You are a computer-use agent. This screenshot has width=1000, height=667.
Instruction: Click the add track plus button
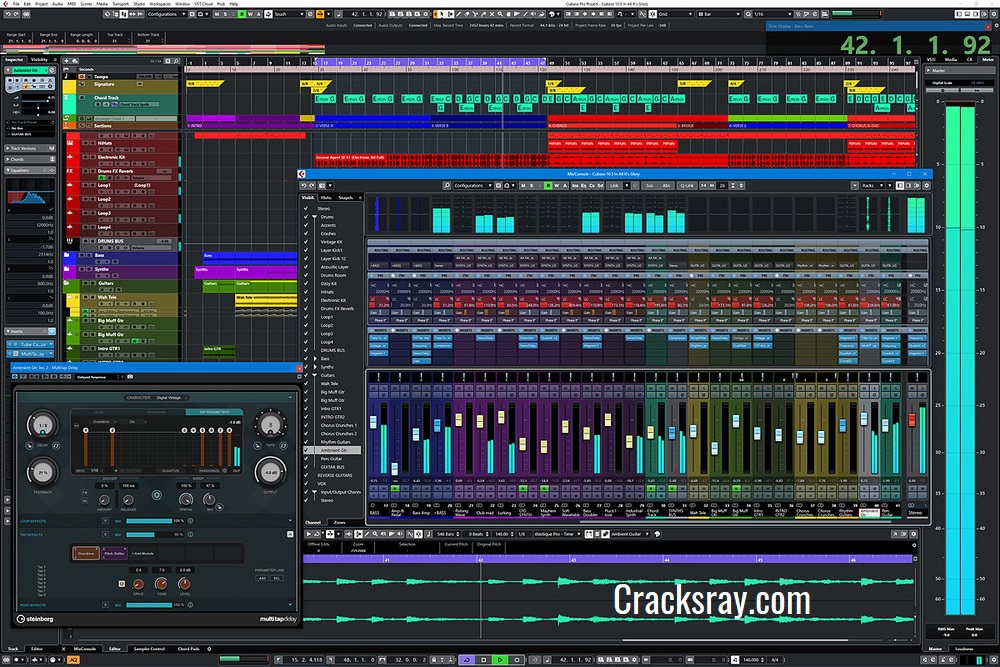click(66, 61)
